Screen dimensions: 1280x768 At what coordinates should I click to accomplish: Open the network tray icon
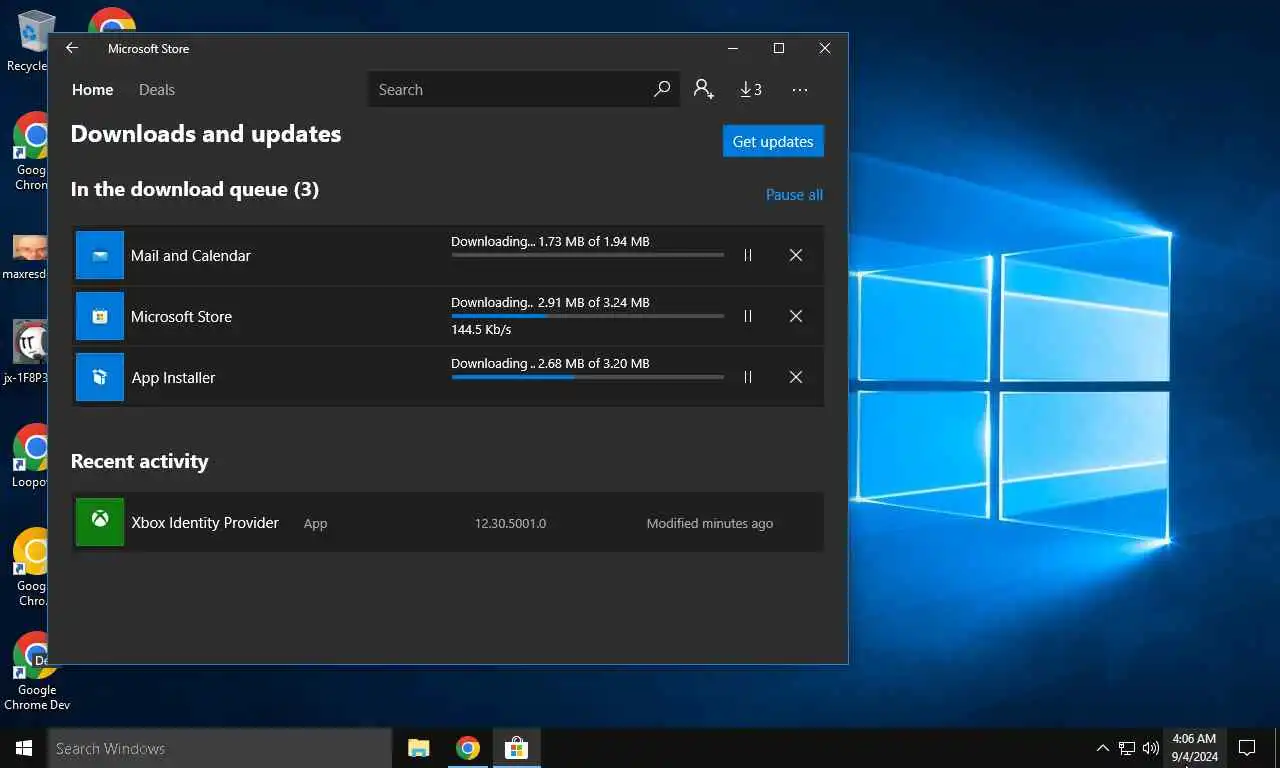pos(1127,748)
